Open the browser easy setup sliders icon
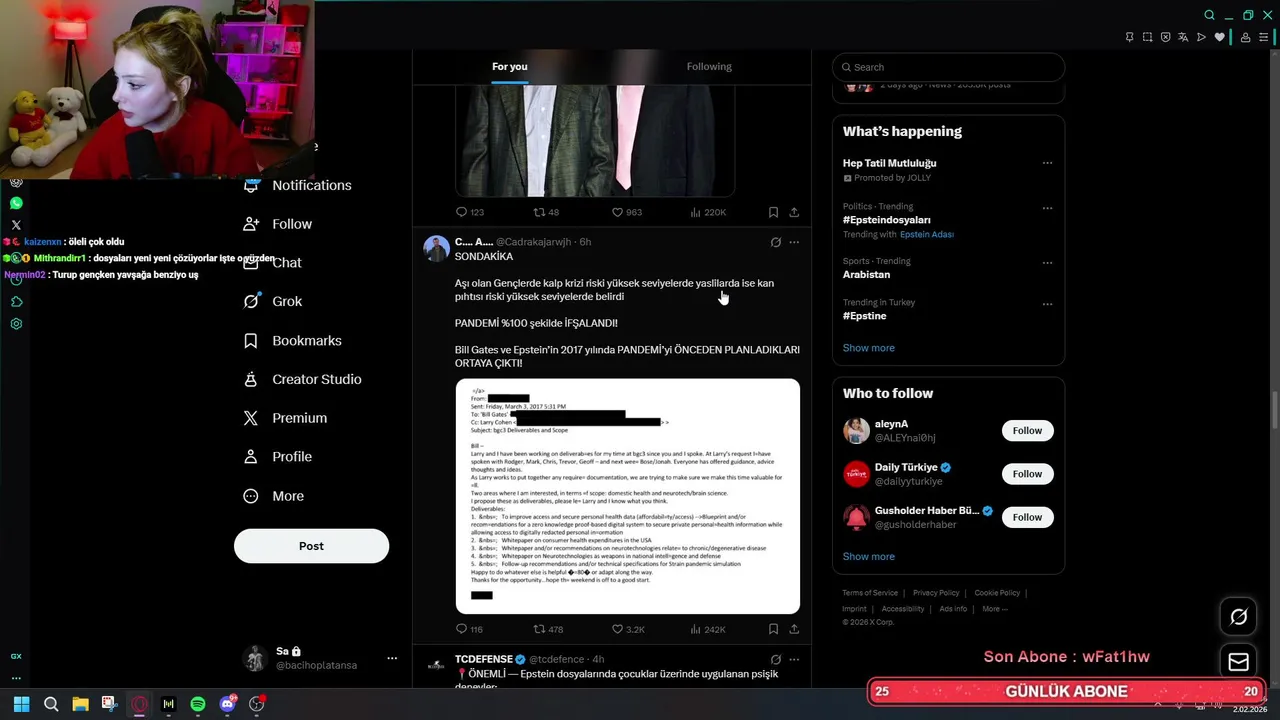The height and width of the screenshot is (720, 1280). coord(1264,37)
